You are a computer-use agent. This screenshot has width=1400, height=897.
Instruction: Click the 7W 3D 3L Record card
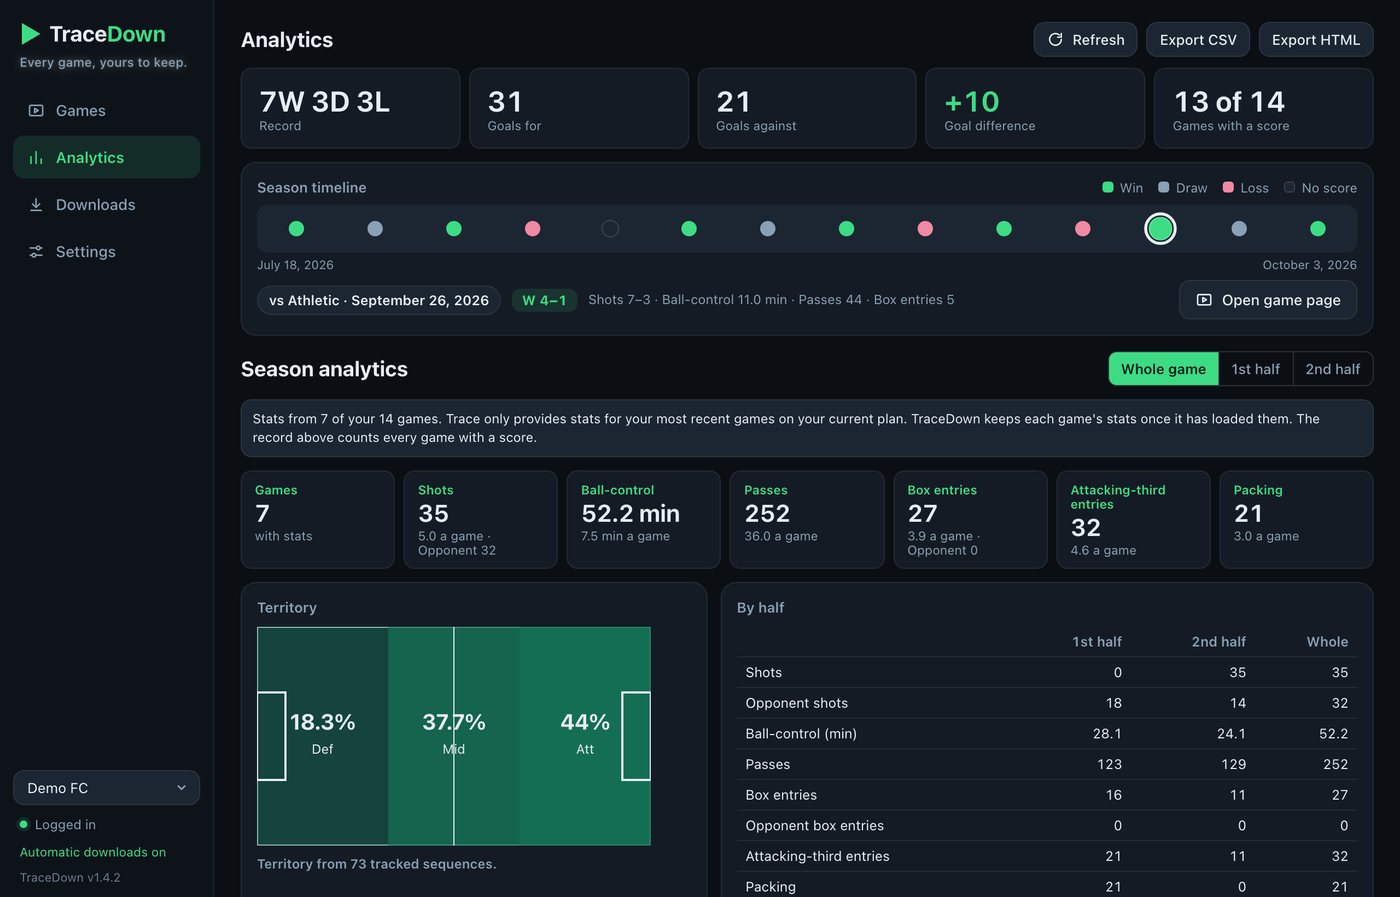350,108
